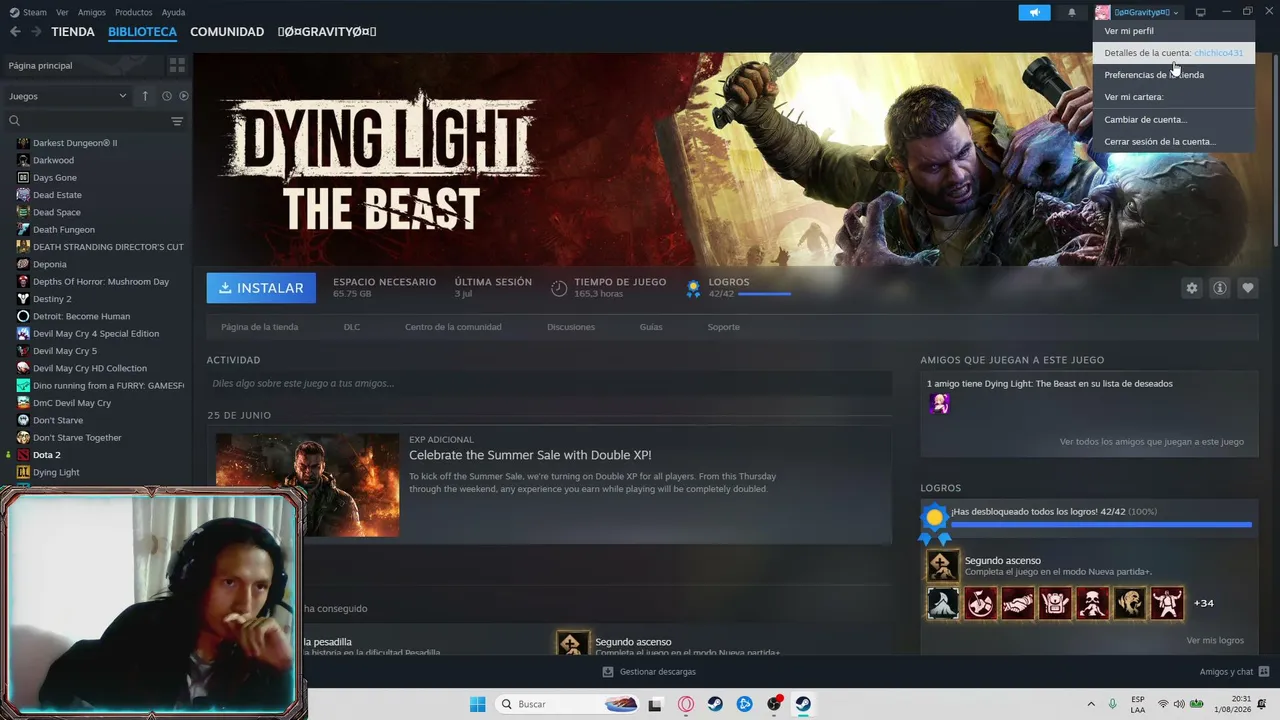Open the Tienda section

pyautogui.click(x=73, y=32)
